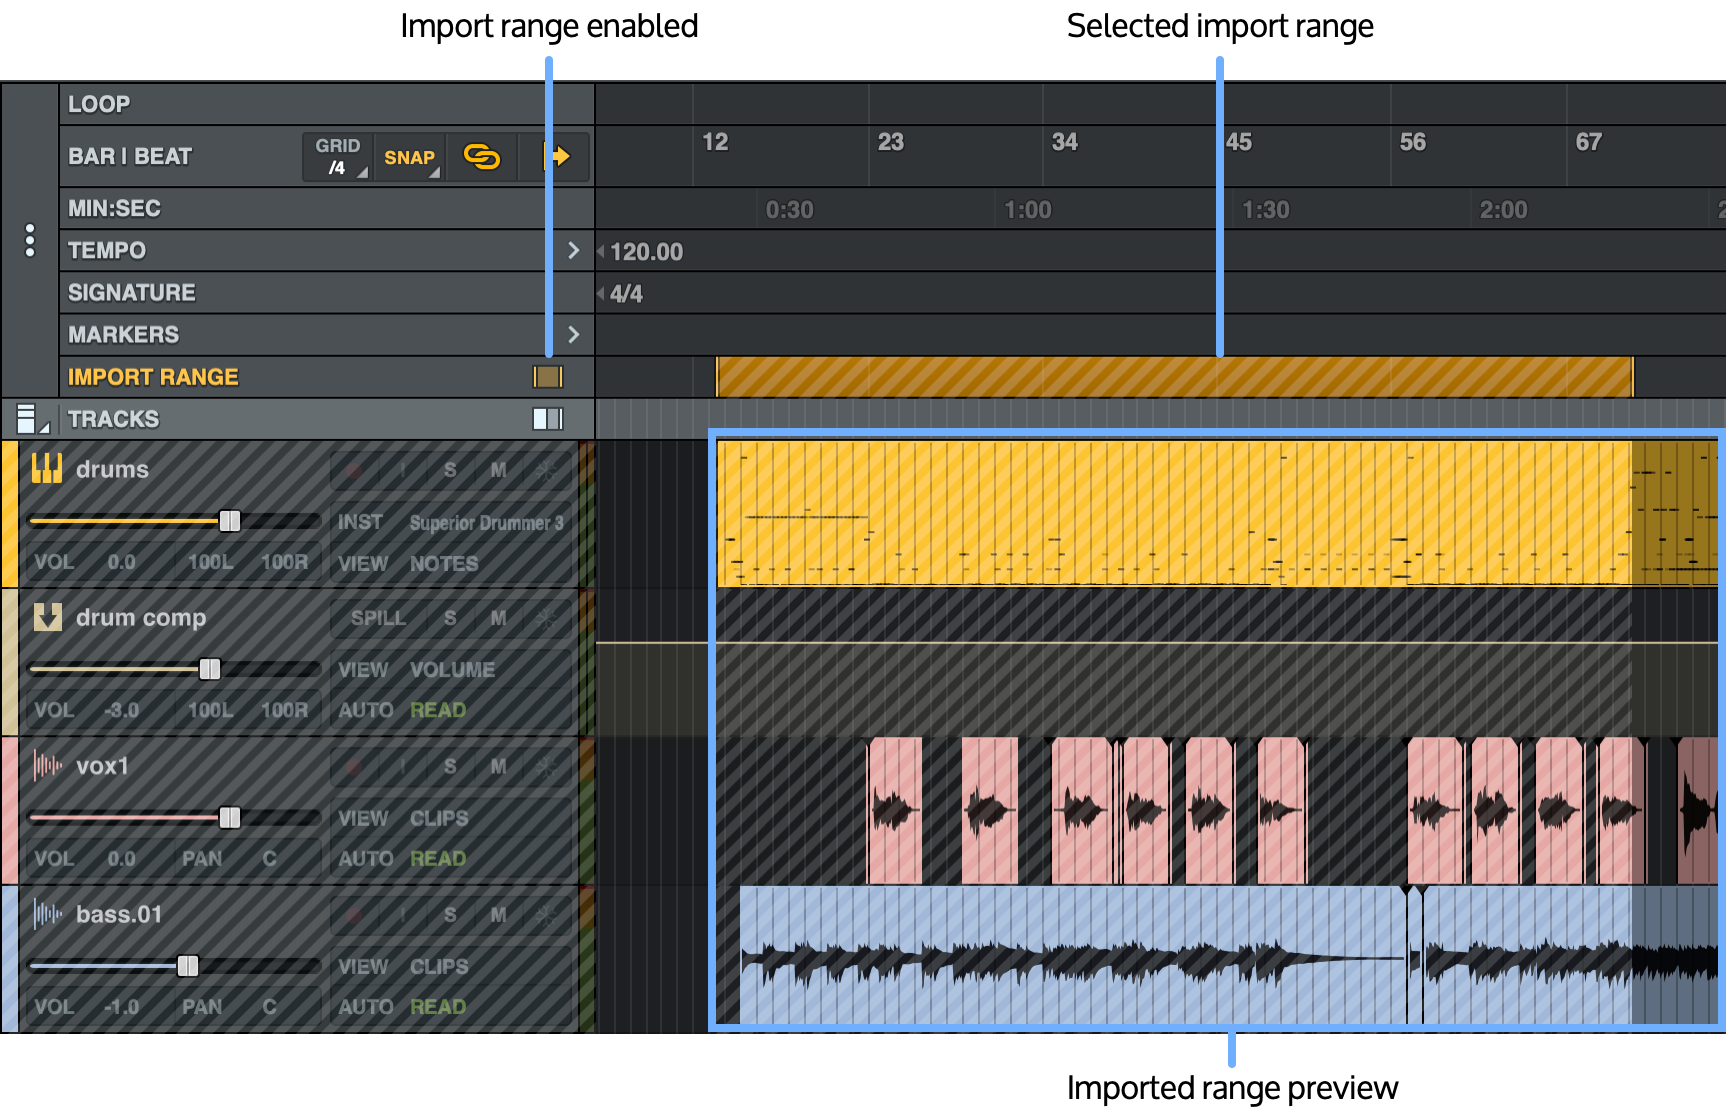Freeze the bass.01 track with snowflake icon

click(x=546, y=915)
